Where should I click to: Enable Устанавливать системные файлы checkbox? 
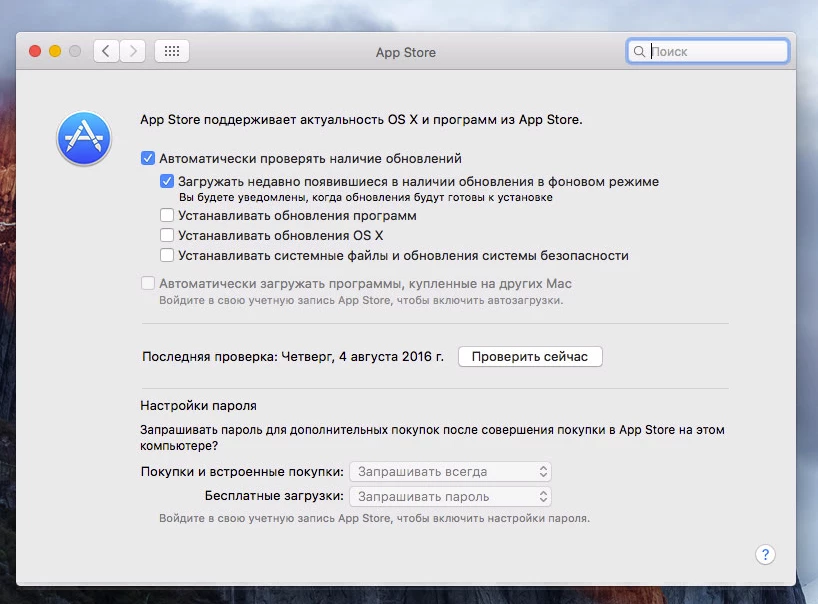pyautogui.click(x=166, y=256)
